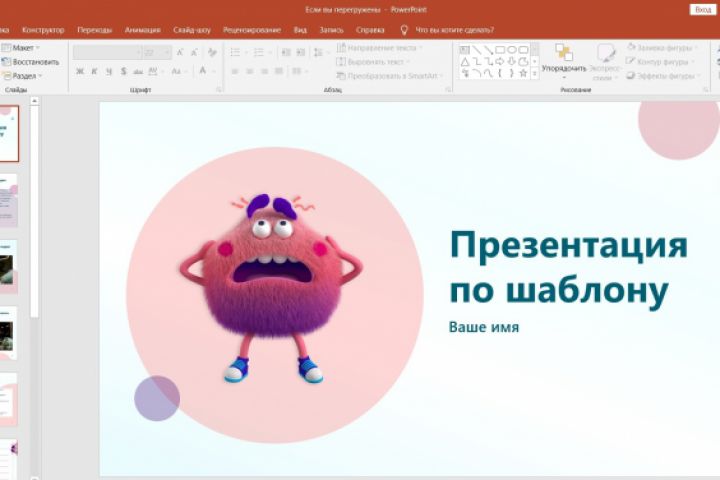Open the Конструктор tab
The height and width of the screenshot is (480, 720).
43,30
